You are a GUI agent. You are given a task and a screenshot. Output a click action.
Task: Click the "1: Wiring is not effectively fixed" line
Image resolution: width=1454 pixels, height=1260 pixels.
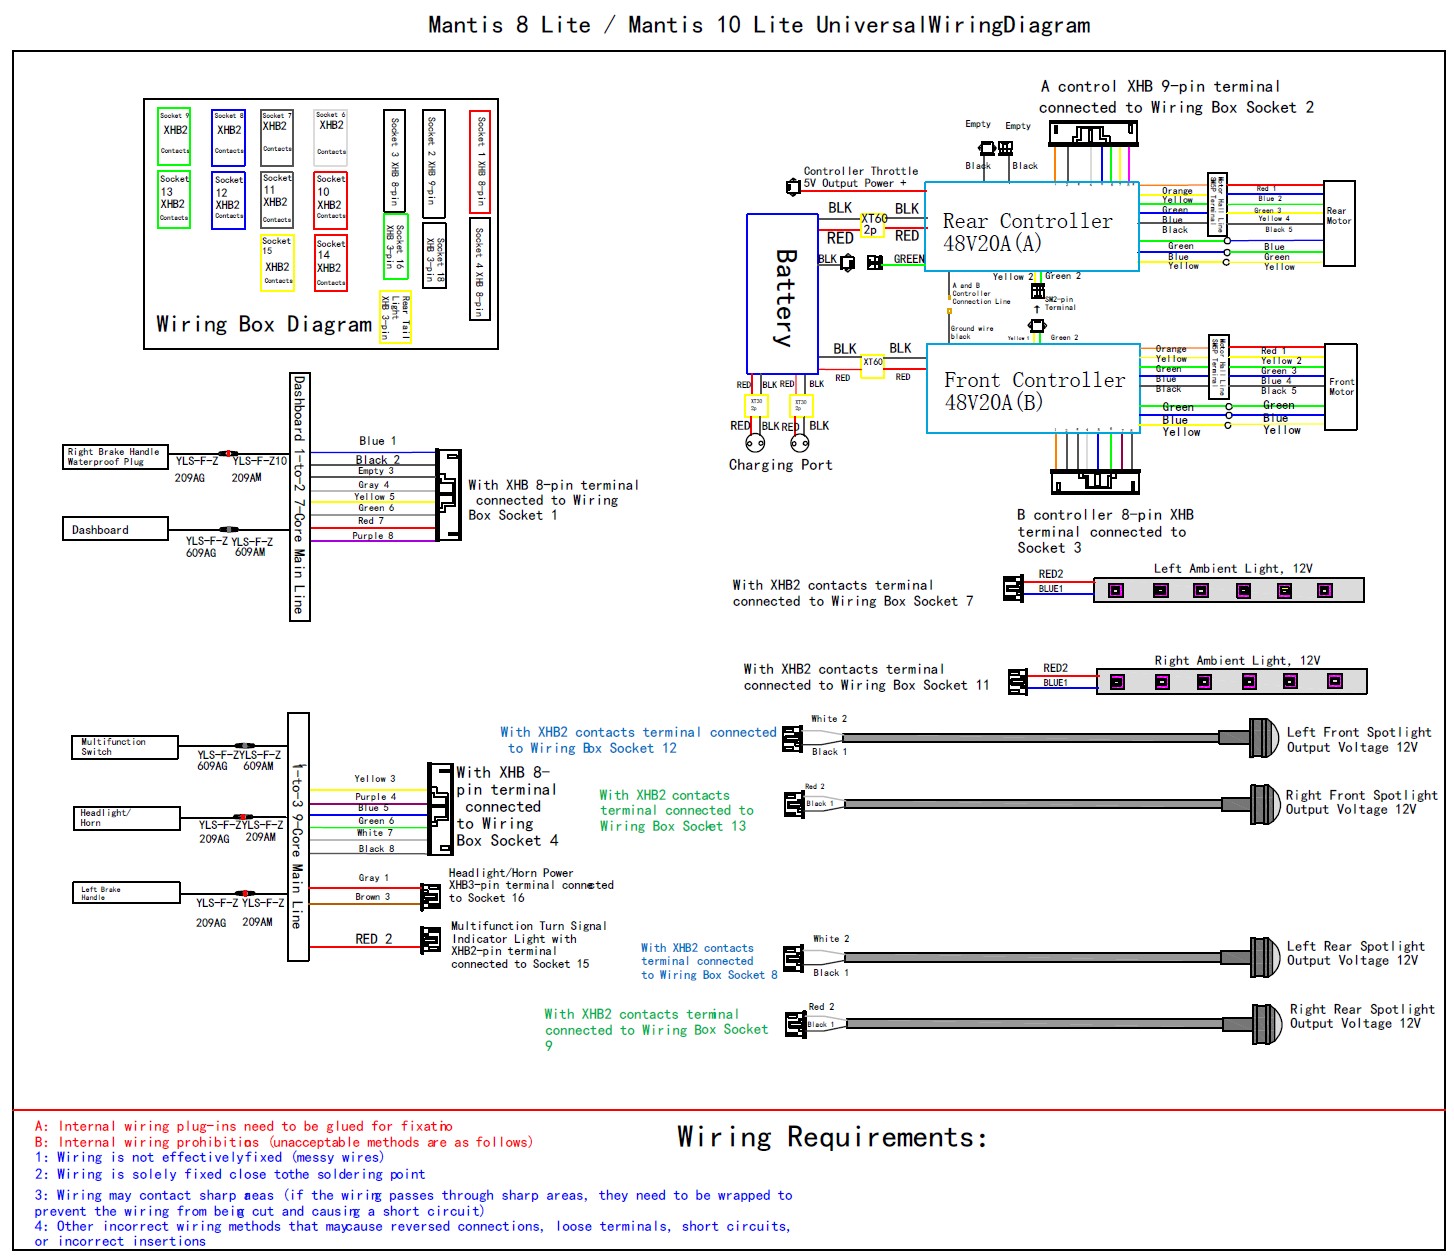(209, 1158)
